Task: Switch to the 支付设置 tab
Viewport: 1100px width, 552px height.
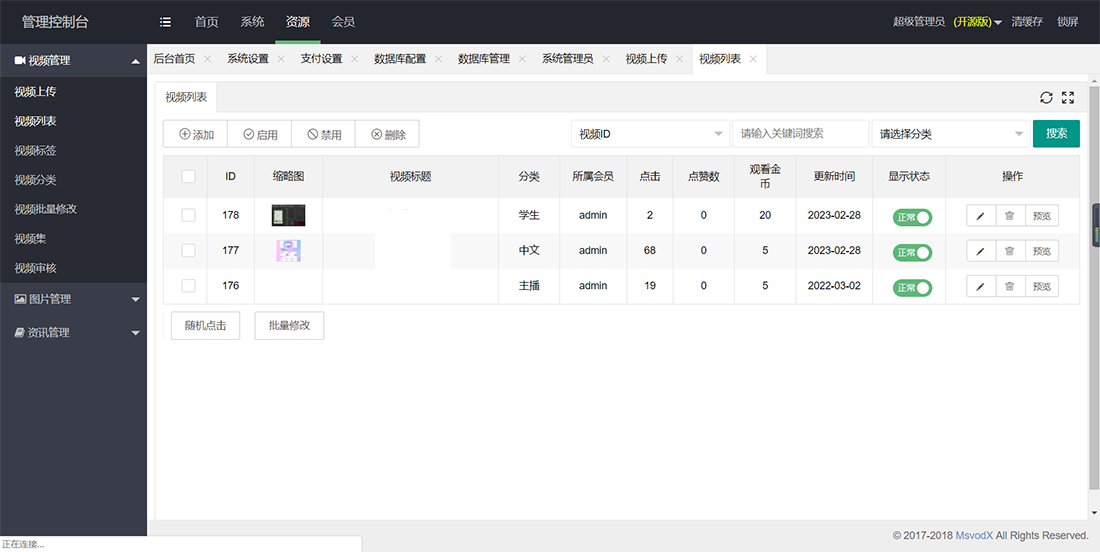Action: point(321,59)
